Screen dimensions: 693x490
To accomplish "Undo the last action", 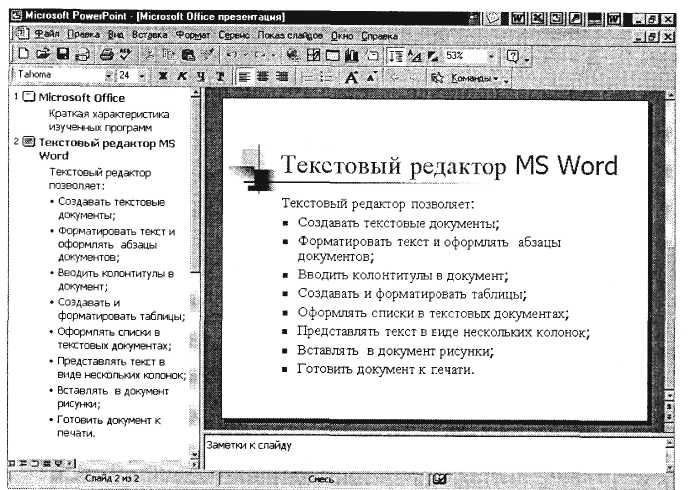I will click(232, 55).
